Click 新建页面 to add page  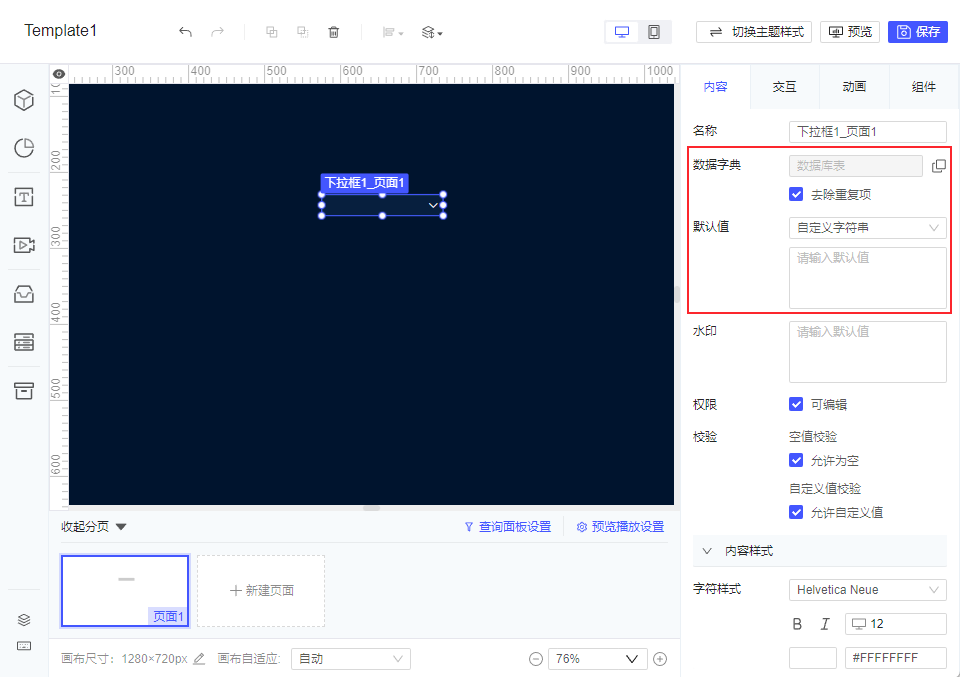(261, 591)
